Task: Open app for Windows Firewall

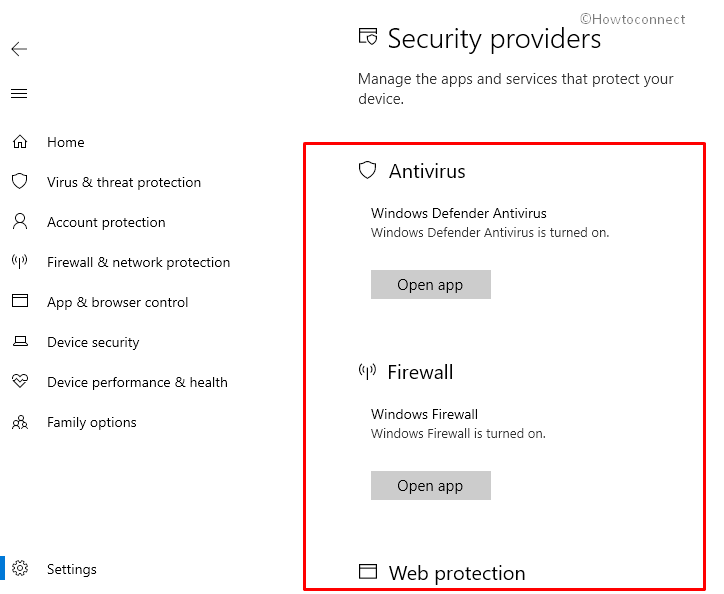Action: point(430,486)
